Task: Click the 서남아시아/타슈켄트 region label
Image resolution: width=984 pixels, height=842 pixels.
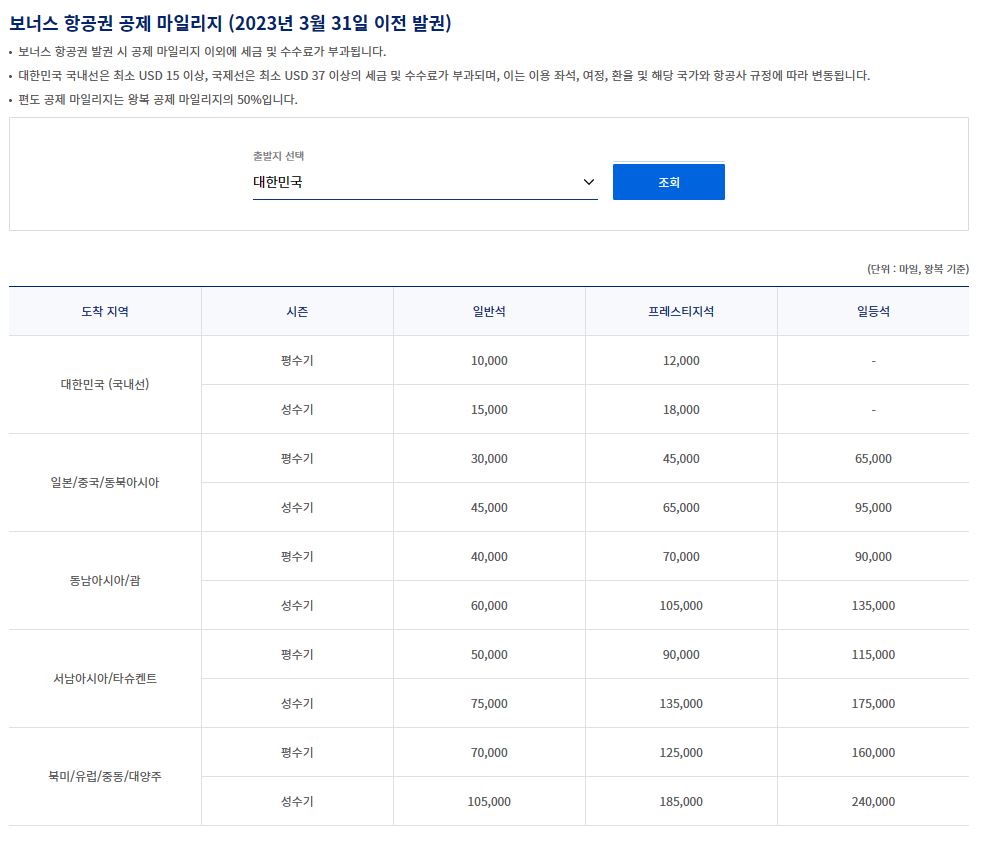Action: click(x=104, y=679)
